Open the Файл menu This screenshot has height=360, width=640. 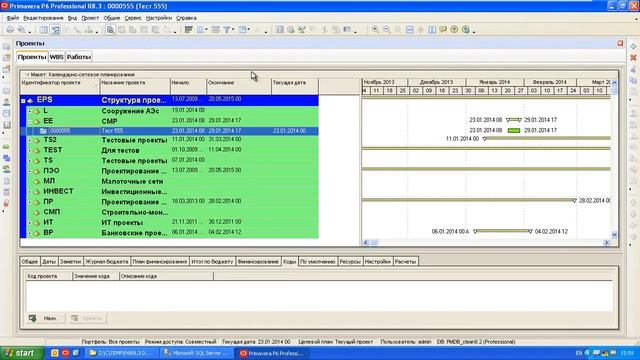click(13, 18)
